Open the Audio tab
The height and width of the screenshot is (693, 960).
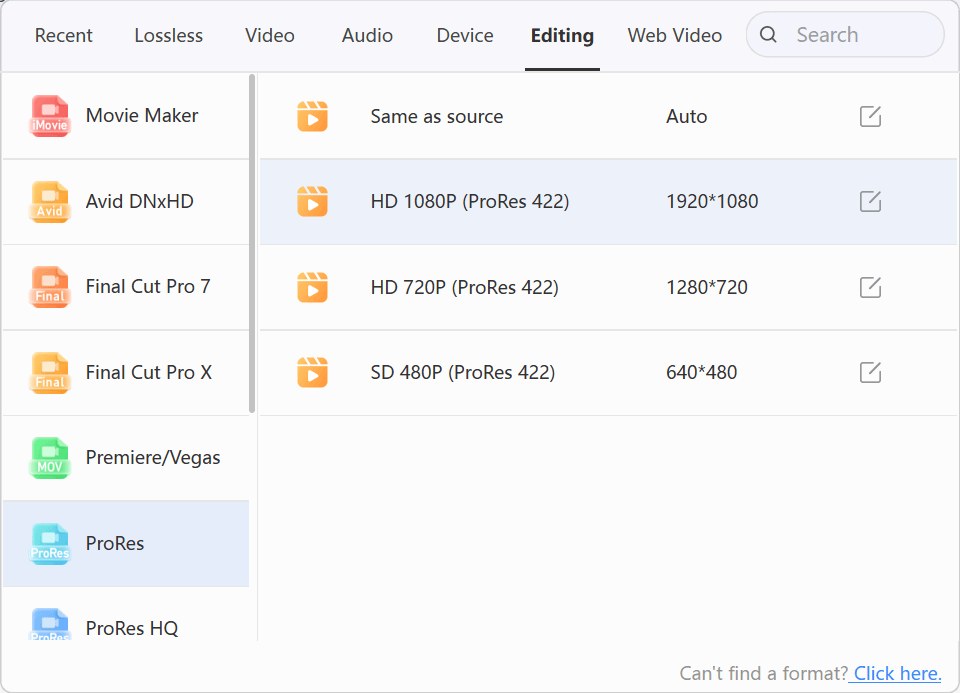[367, 36]
